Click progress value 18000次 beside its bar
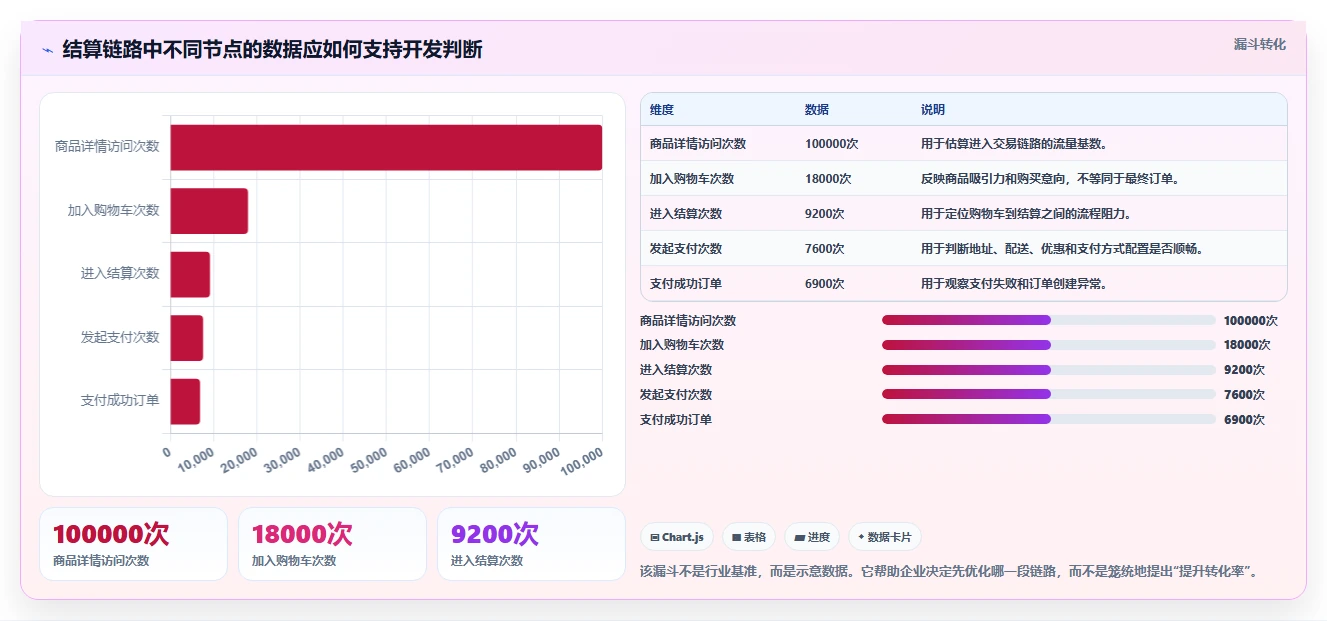The image size is (1327, 621). (x=1248, y=345)
